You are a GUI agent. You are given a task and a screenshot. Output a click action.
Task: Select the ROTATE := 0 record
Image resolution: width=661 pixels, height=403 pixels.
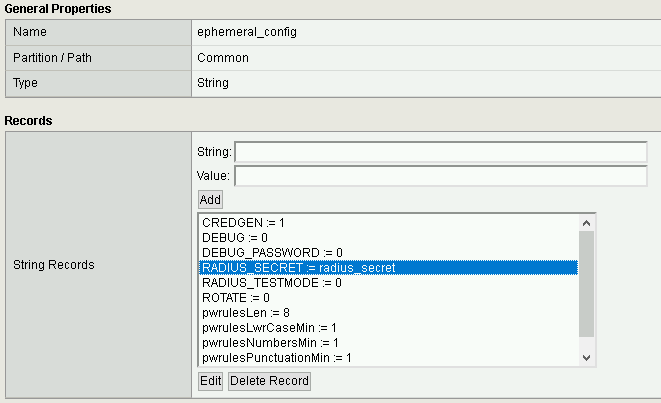point(388,298)
